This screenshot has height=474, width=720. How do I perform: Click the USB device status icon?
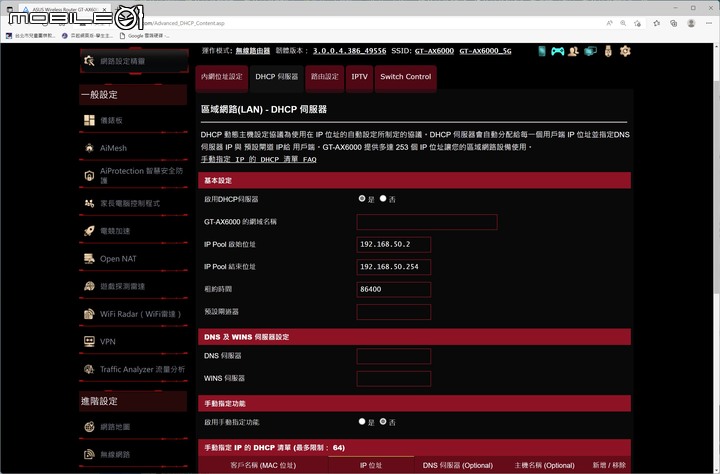tap(608, 51)
